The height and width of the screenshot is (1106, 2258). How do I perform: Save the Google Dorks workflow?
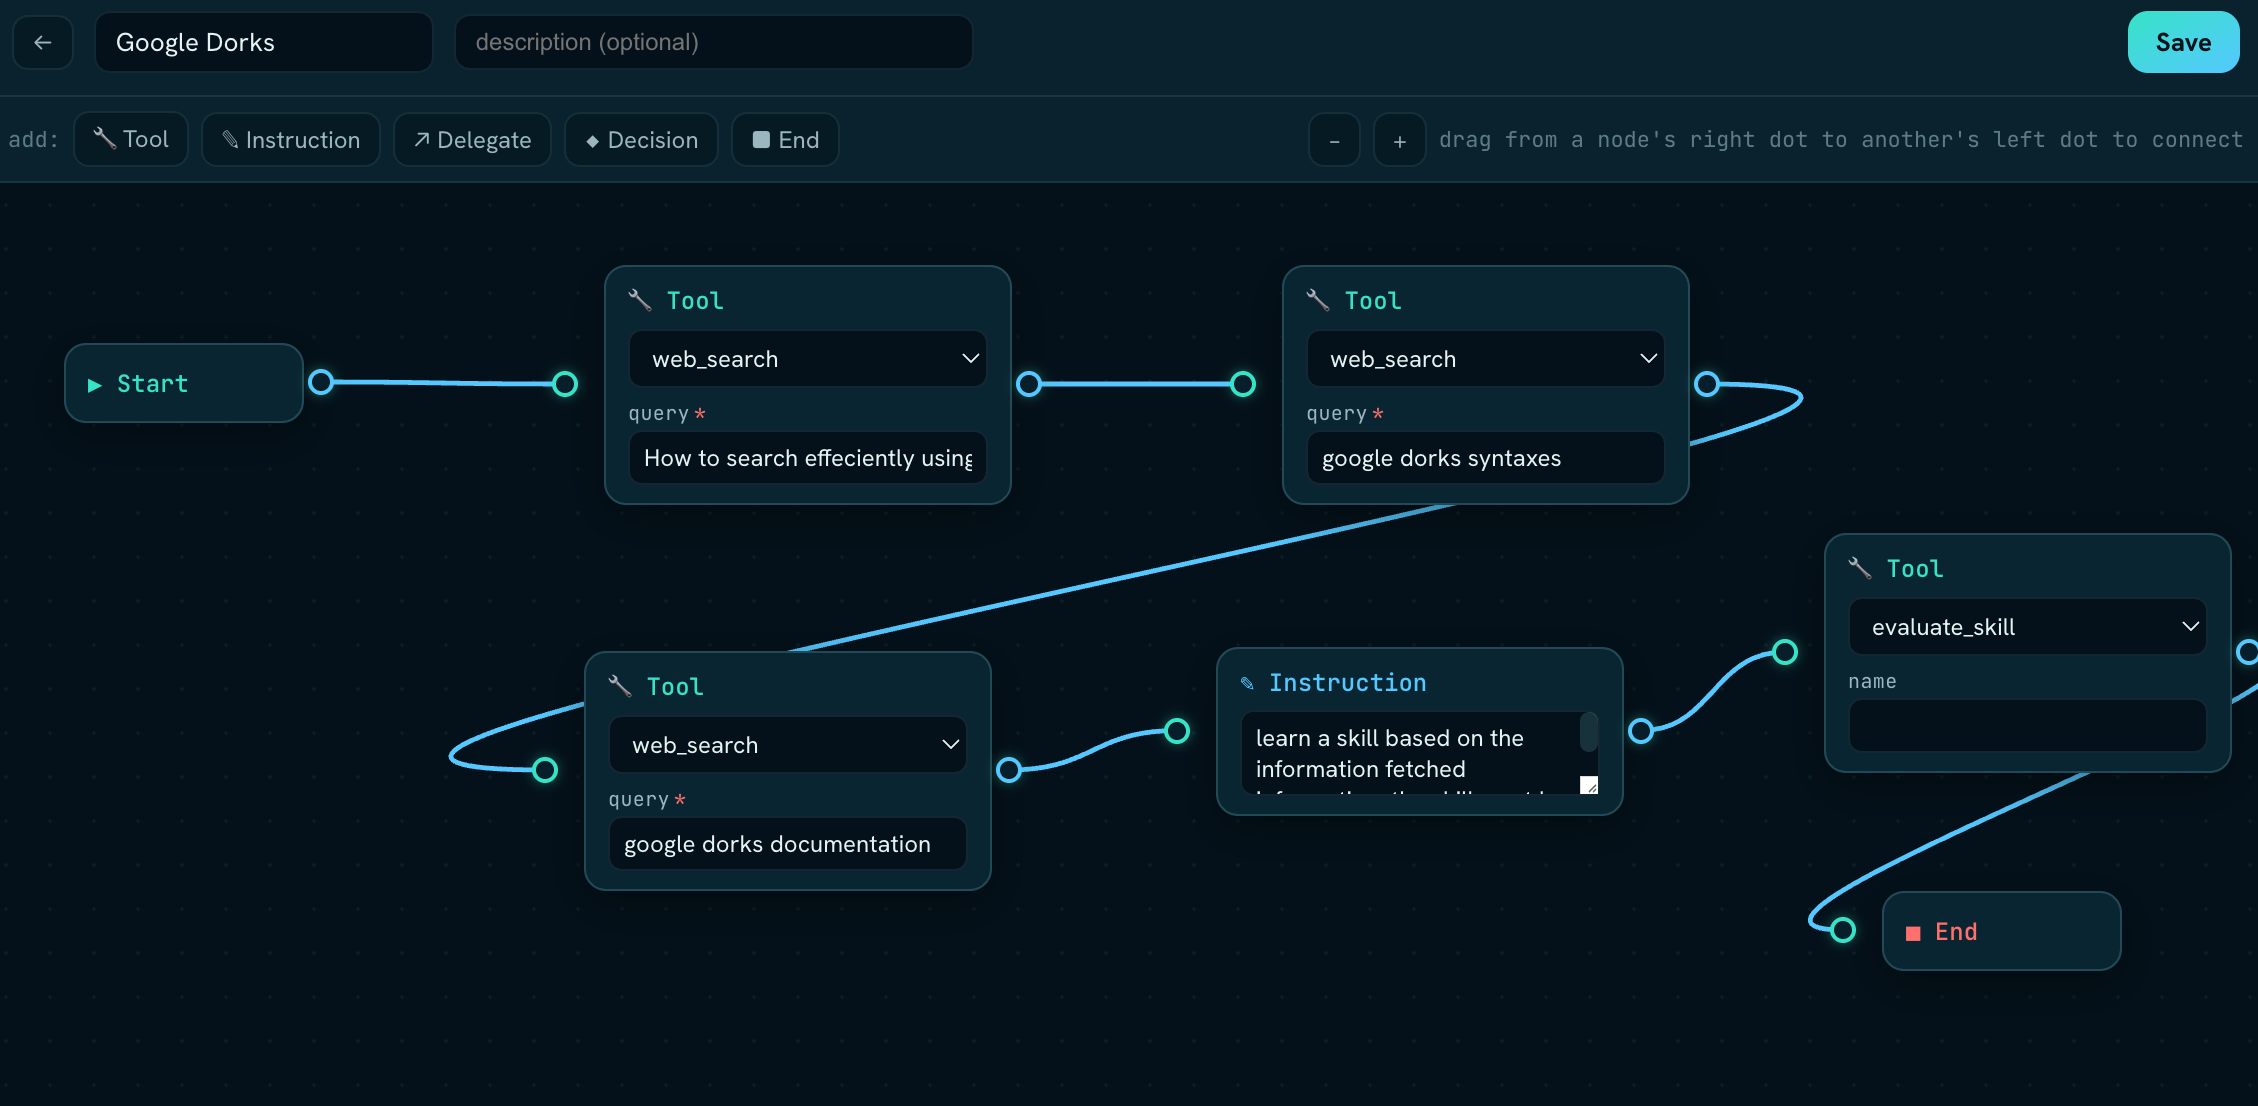click(2184, 42)
